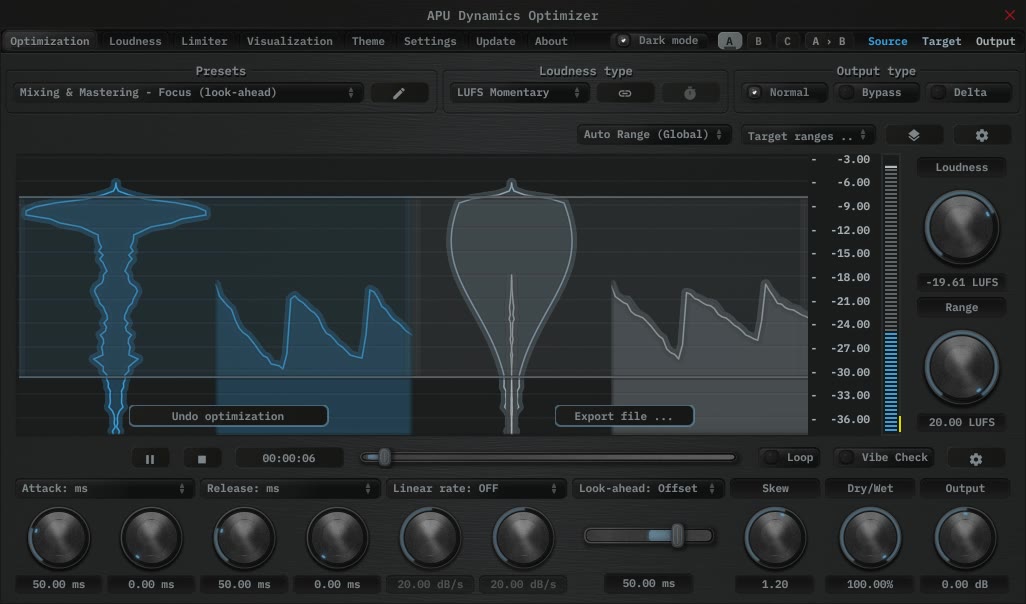Click the second Linear rate knob
This screenshot has width=1026, height=604.
(x=523, y=538)
